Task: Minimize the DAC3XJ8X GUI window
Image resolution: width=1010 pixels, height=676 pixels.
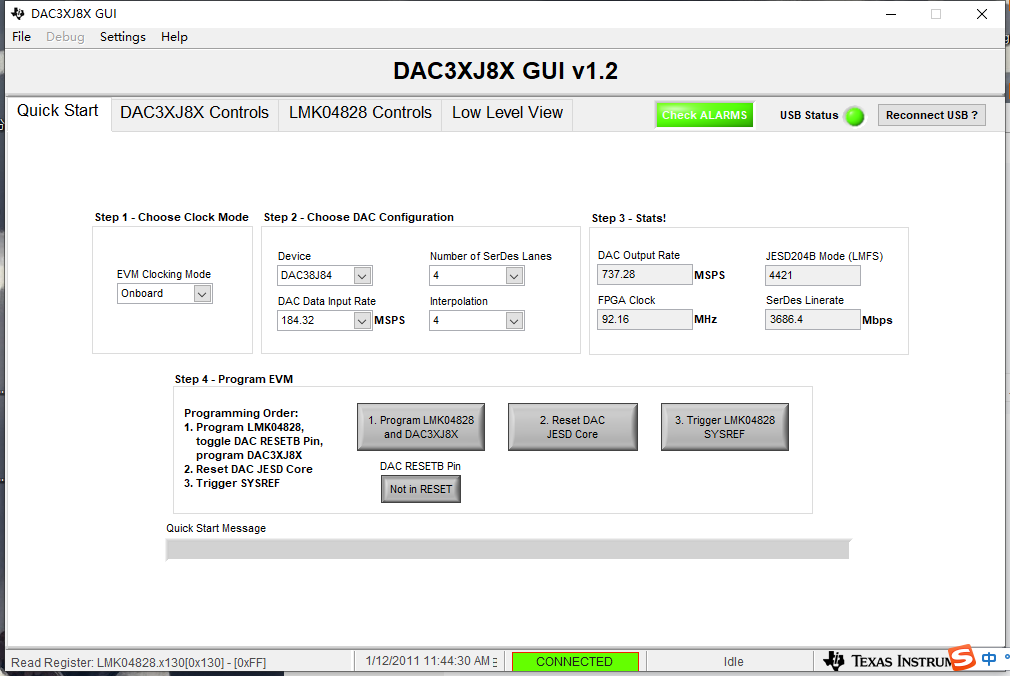Action: (891, 14)
